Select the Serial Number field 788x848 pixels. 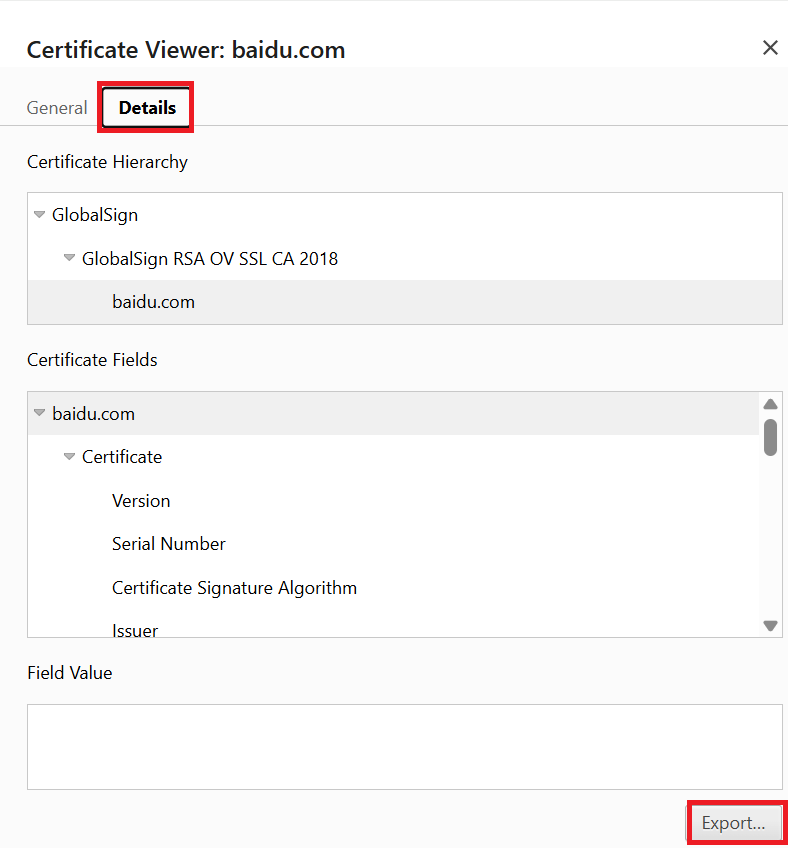click(168, 543)
